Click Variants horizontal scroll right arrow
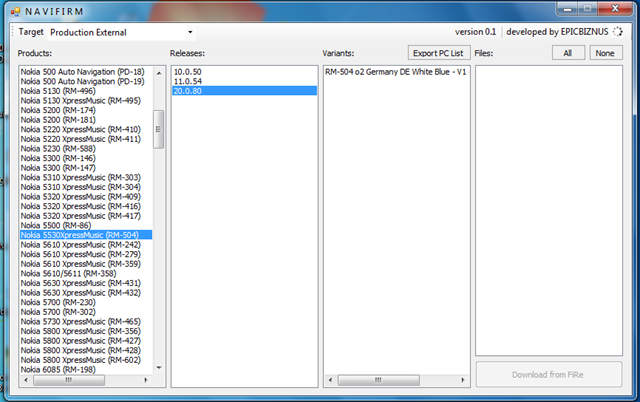Image resolution: width=640 pixels, height=402 pixels. pyautogui.click(x=463, y=380)
